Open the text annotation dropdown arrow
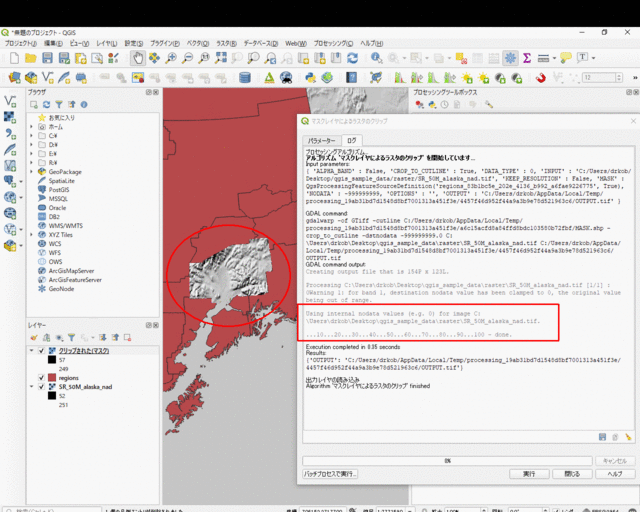 tap(593, 58)
